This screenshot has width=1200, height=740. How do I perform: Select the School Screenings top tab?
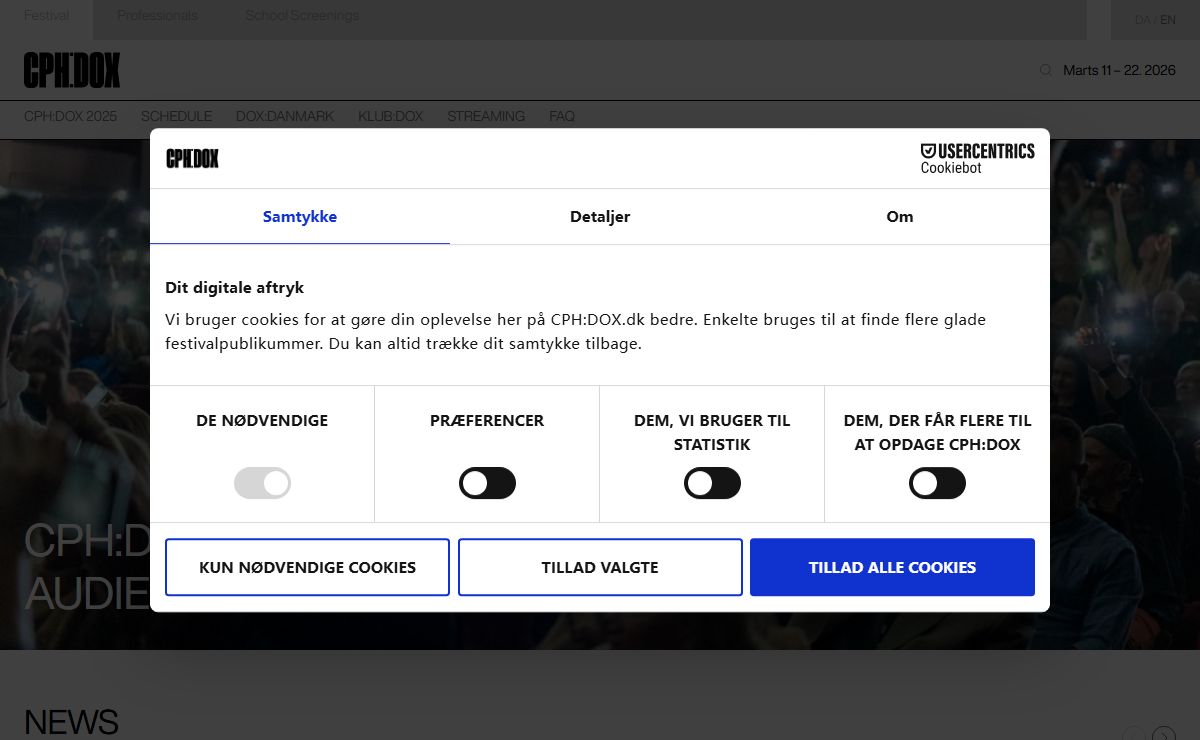(x=302, y=16)
